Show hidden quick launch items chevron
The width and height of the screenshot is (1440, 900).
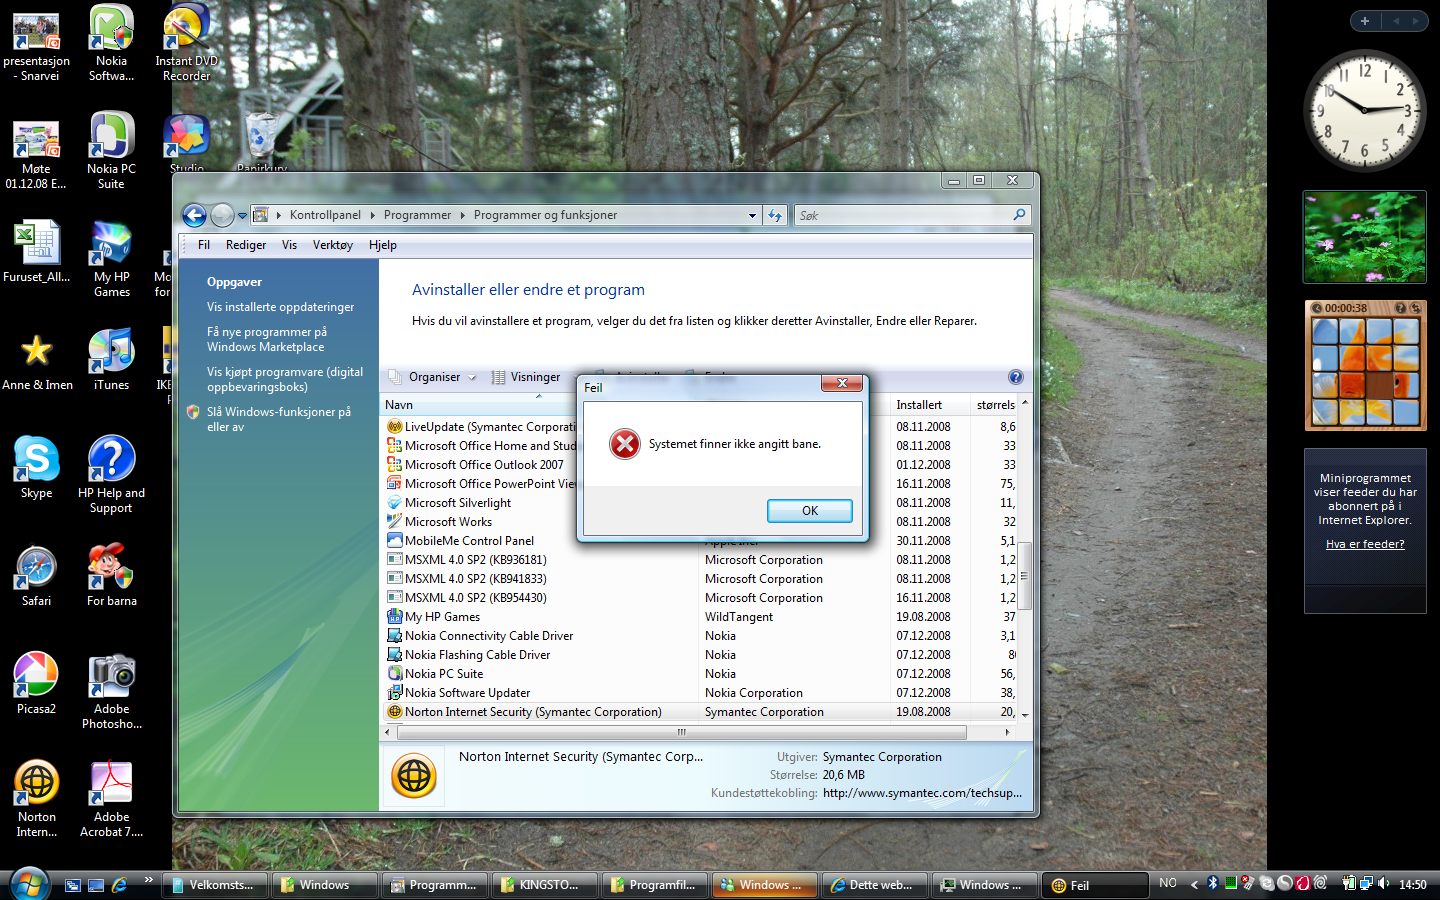[x=148, y=880]
